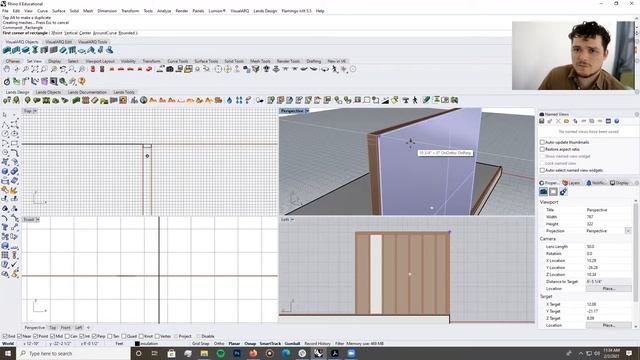Click the save named view icon

[x=542, y=122]
